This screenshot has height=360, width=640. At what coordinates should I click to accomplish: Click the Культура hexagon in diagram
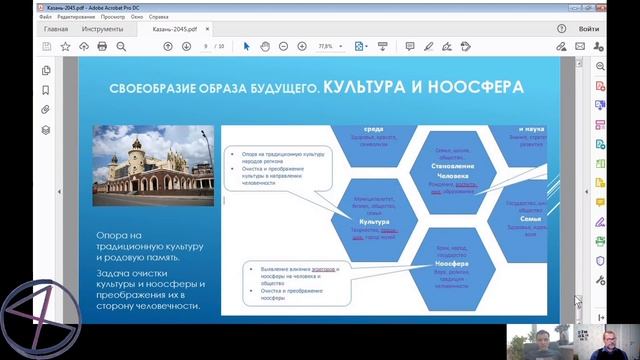[x=374, y=220]
